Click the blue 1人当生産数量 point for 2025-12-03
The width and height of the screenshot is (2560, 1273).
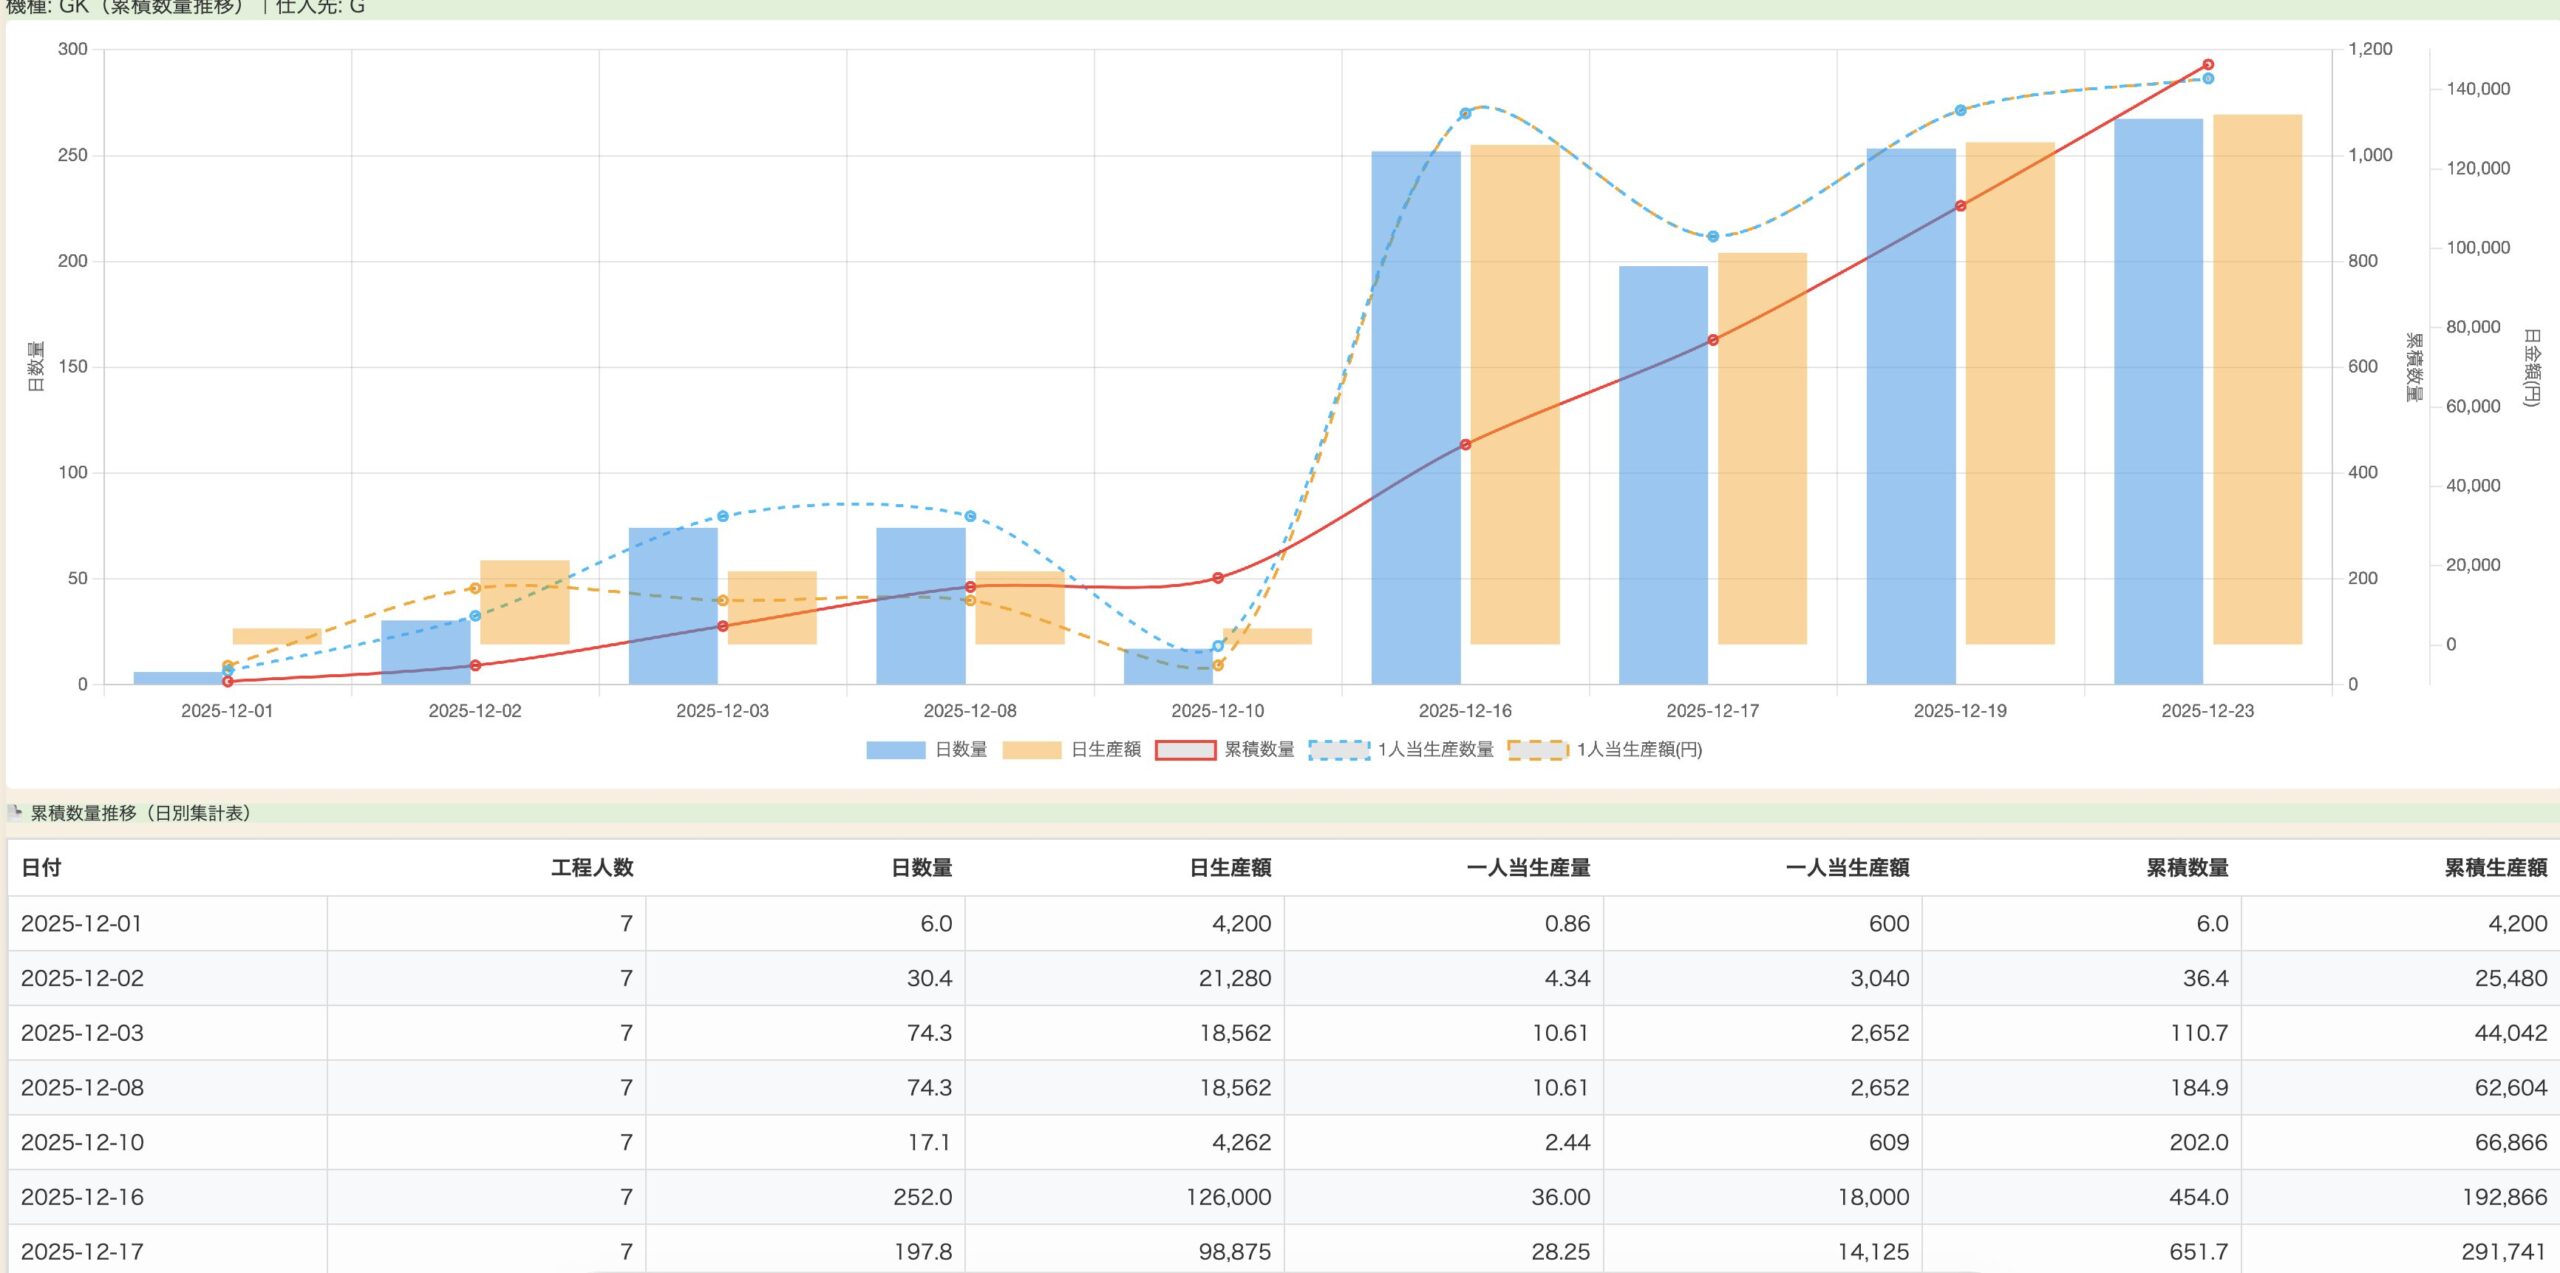tap(723, 516)
